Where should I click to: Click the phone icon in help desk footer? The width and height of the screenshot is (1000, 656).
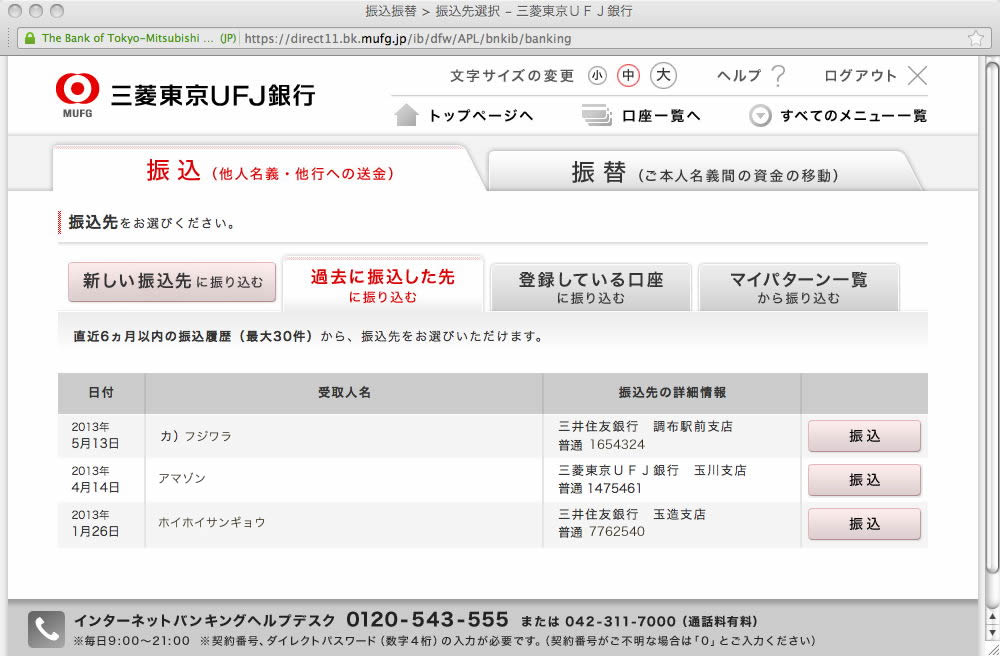tap(46, 629)
